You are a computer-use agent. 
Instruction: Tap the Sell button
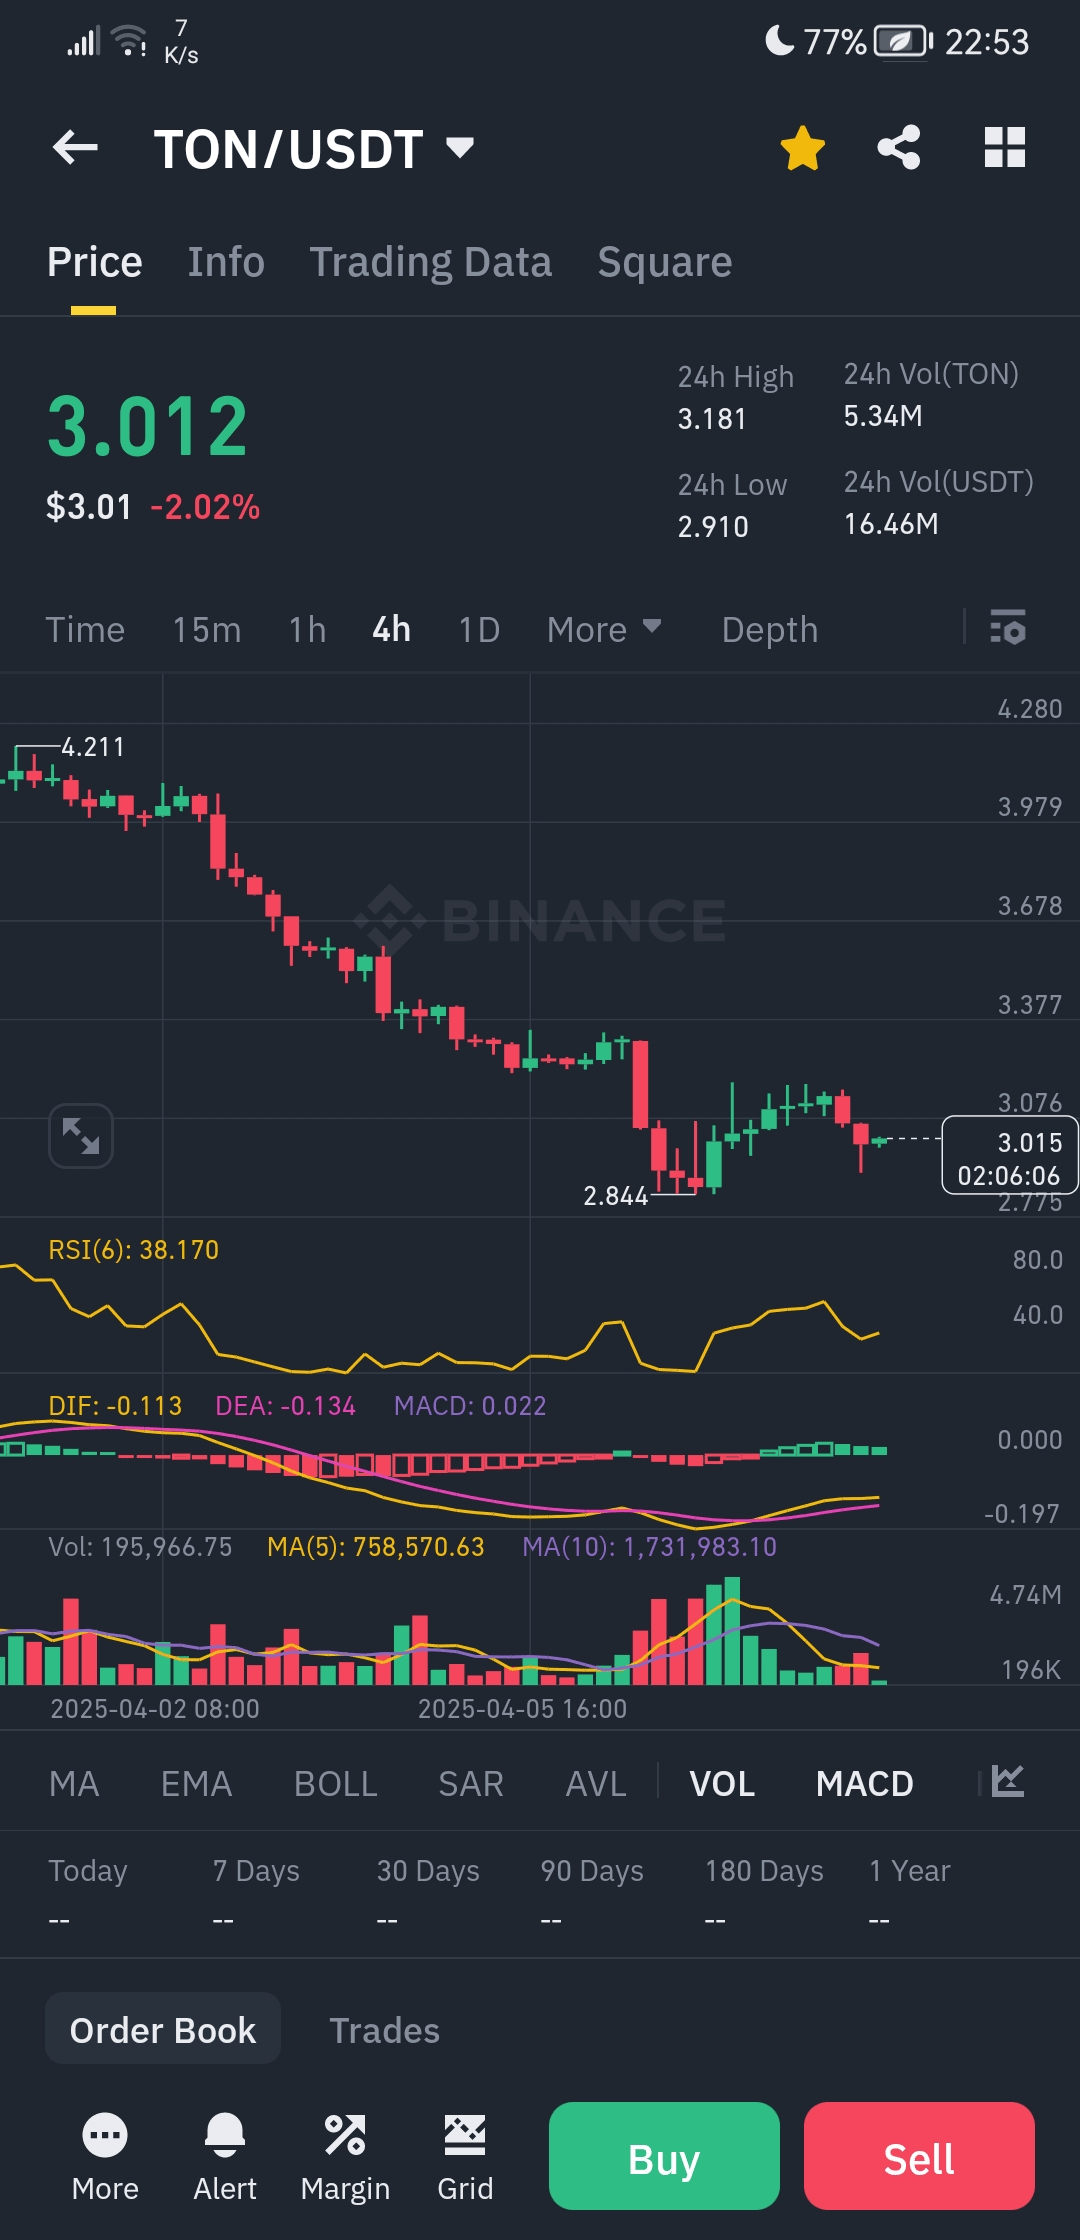point(919,2158)
